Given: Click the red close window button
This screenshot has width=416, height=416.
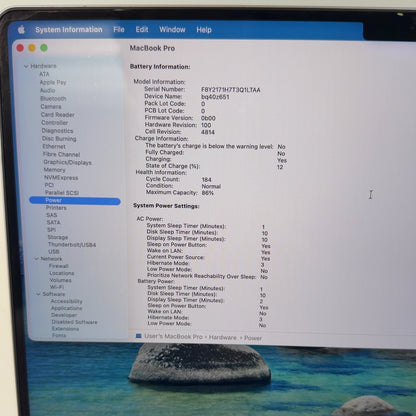Looking at the screenshot, I should click(20, 48).
